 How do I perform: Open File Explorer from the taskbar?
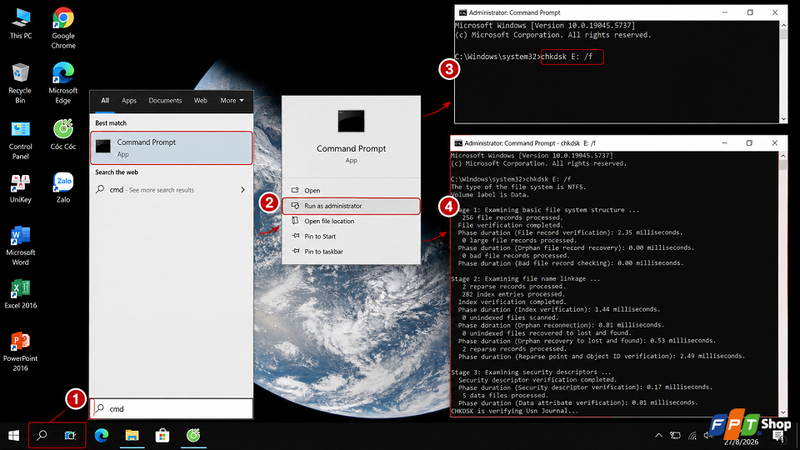click(132, 436)
